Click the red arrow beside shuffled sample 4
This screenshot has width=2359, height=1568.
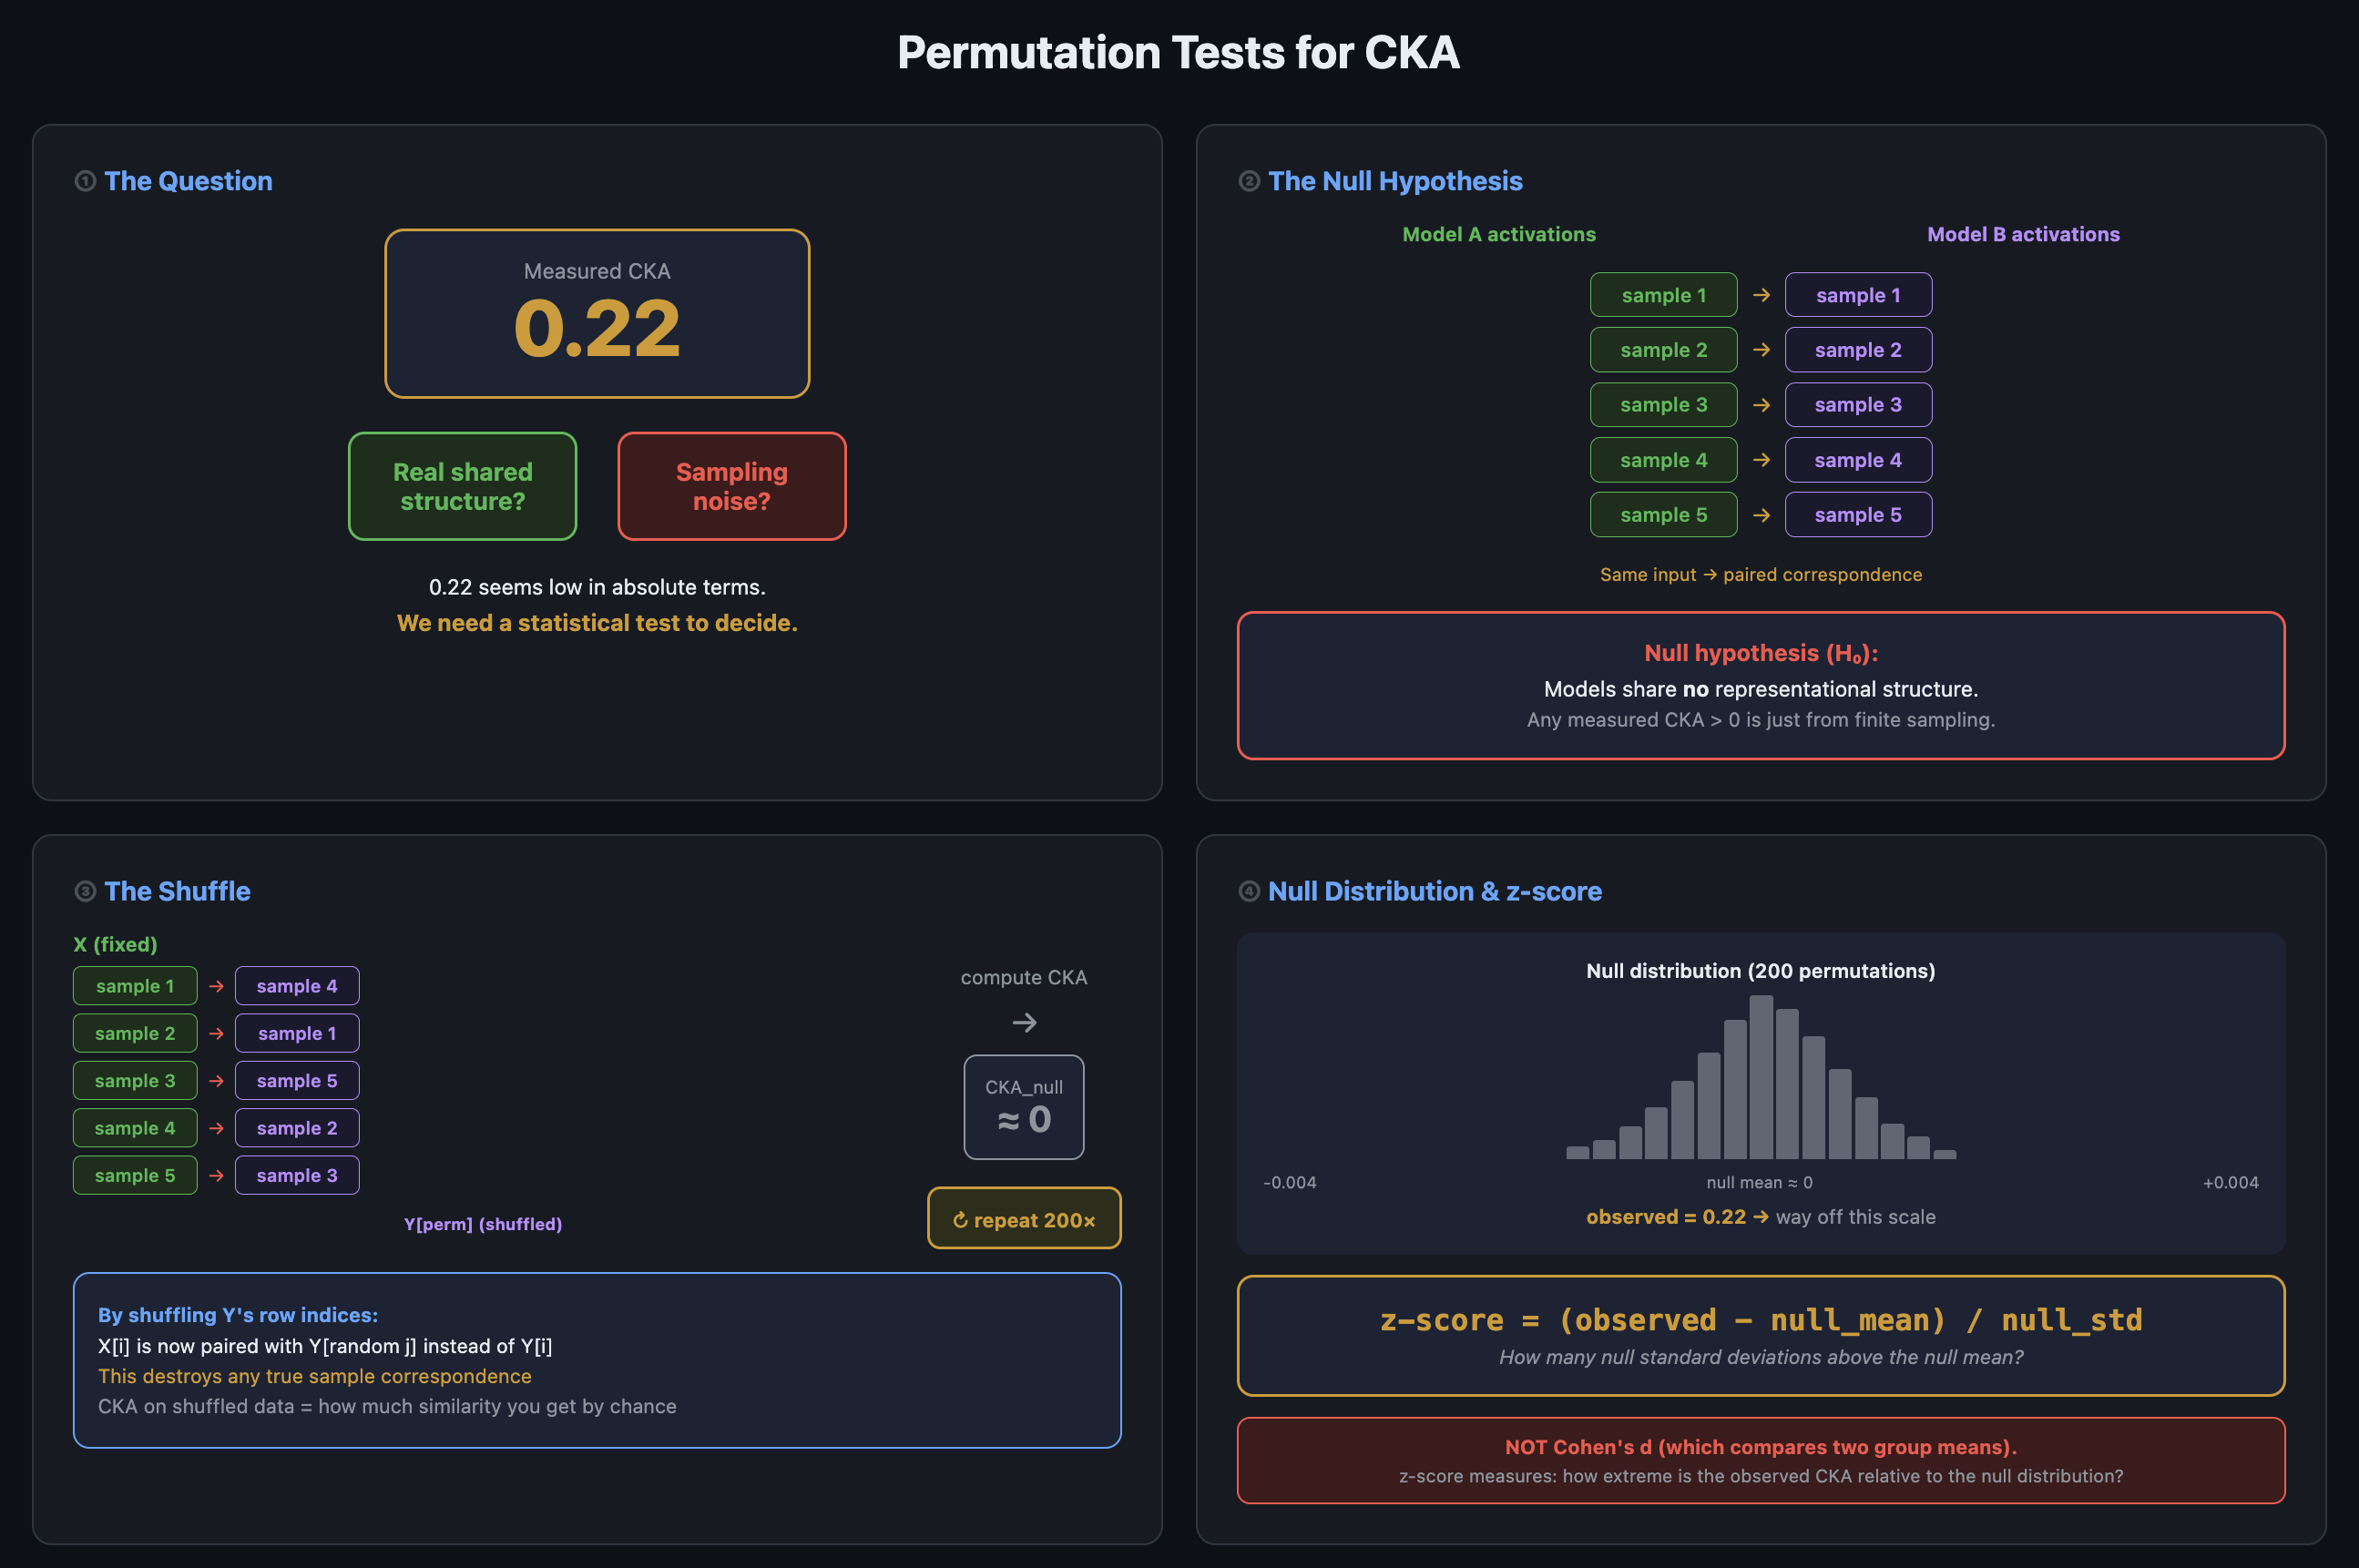coord(216,986)
